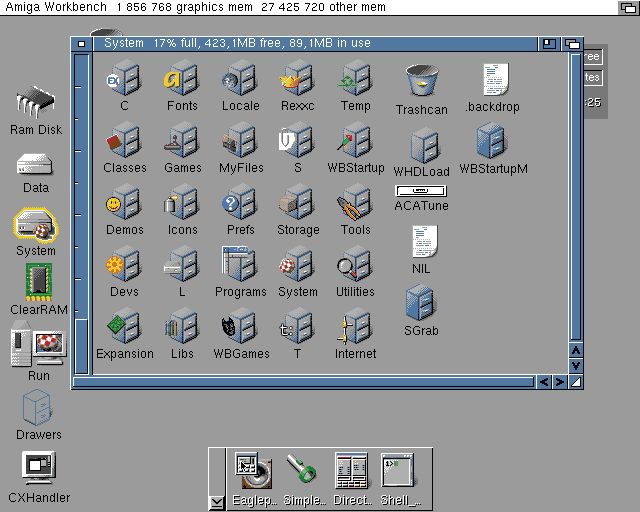Image resolution: width=640 pixels, height=512 pixels.
Task: Click the scroll down arrow in System window
Action: pos(576,366)
